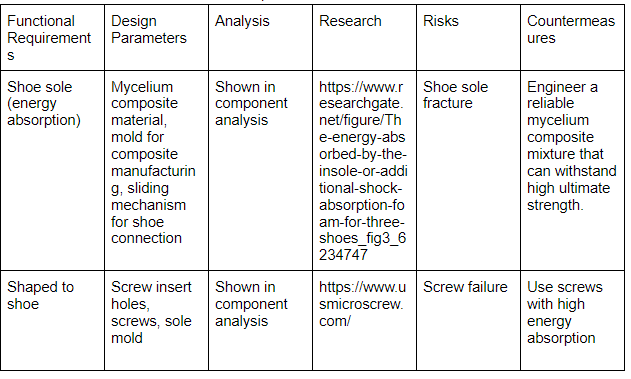Open the researchgate.net figure link
Screen dimensions: 631x379
click(363, 171)
